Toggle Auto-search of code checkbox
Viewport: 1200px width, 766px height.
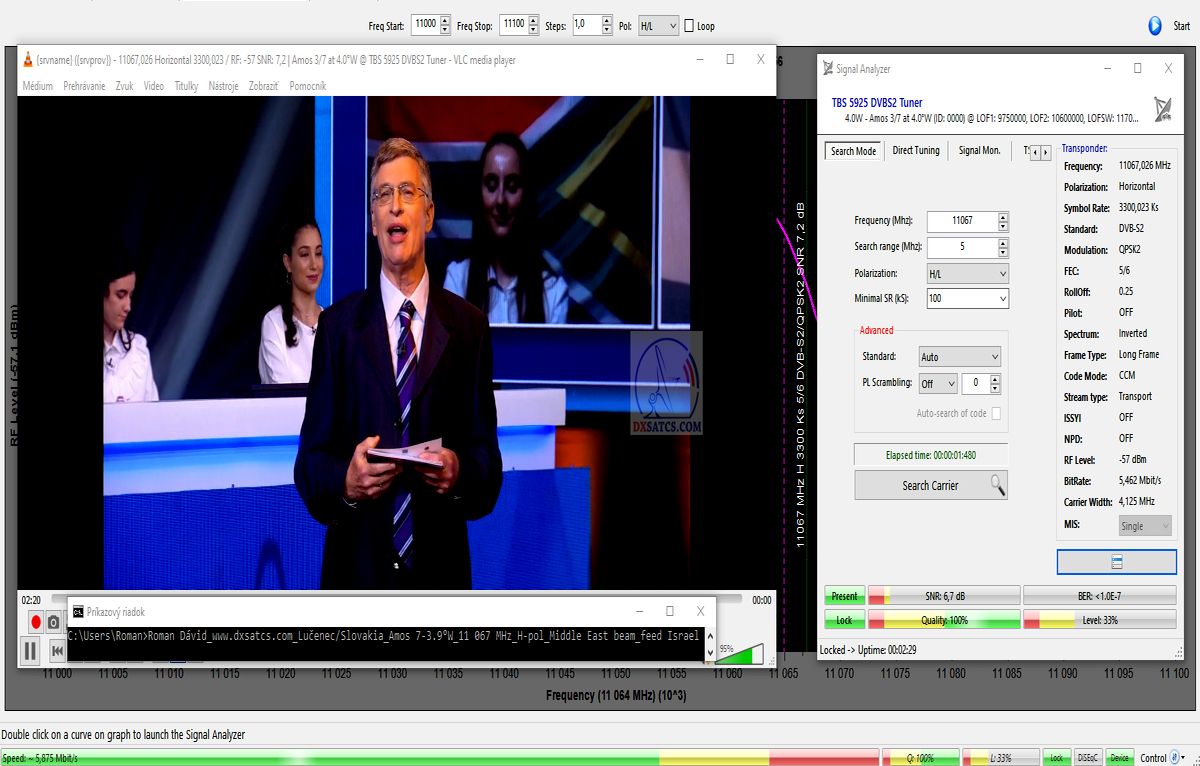[995, 413]
